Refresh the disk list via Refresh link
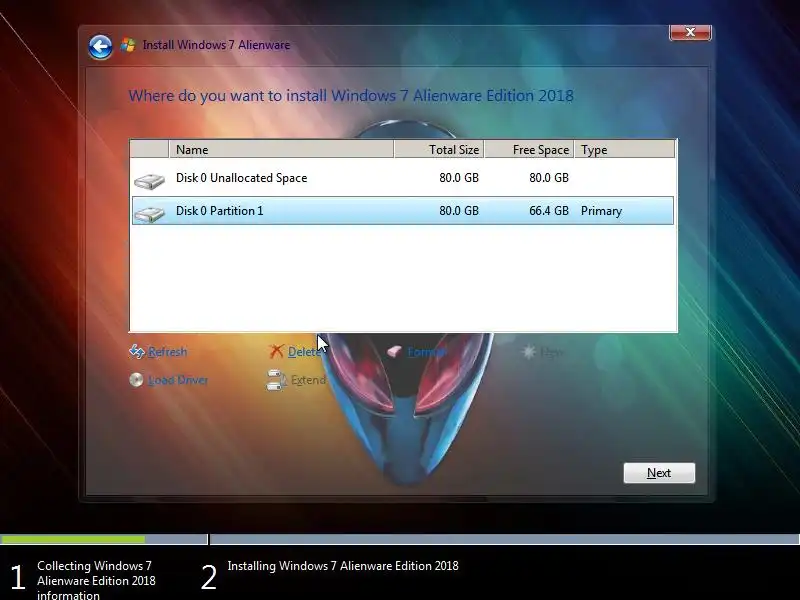This screenshot has width=800, height=600. (167, 352)
